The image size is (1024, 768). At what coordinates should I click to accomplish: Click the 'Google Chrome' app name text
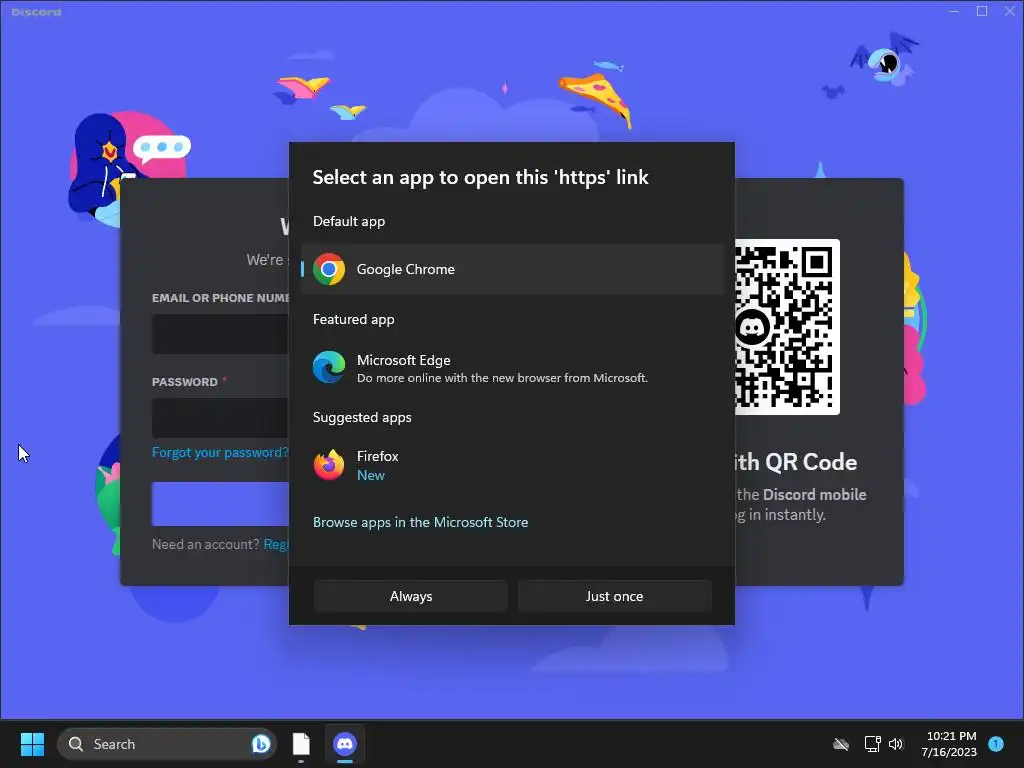406,269
